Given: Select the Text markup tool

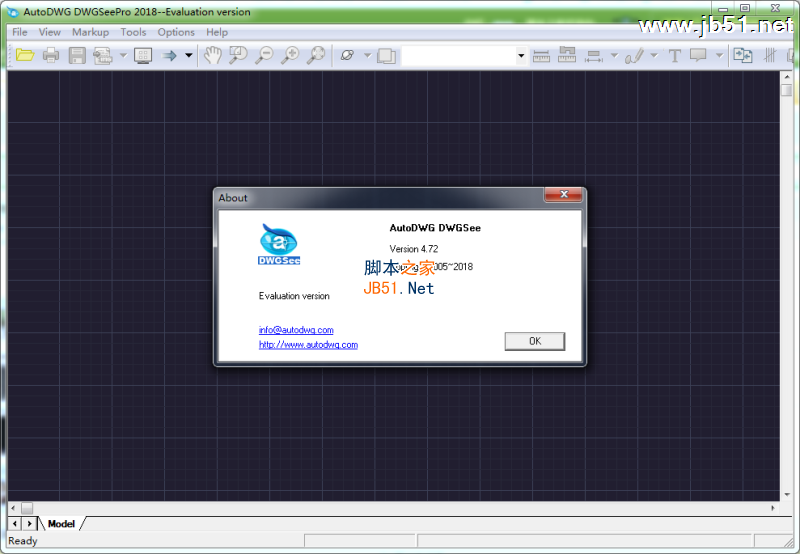Looking at the screenshot, I should tap(674, 55).
